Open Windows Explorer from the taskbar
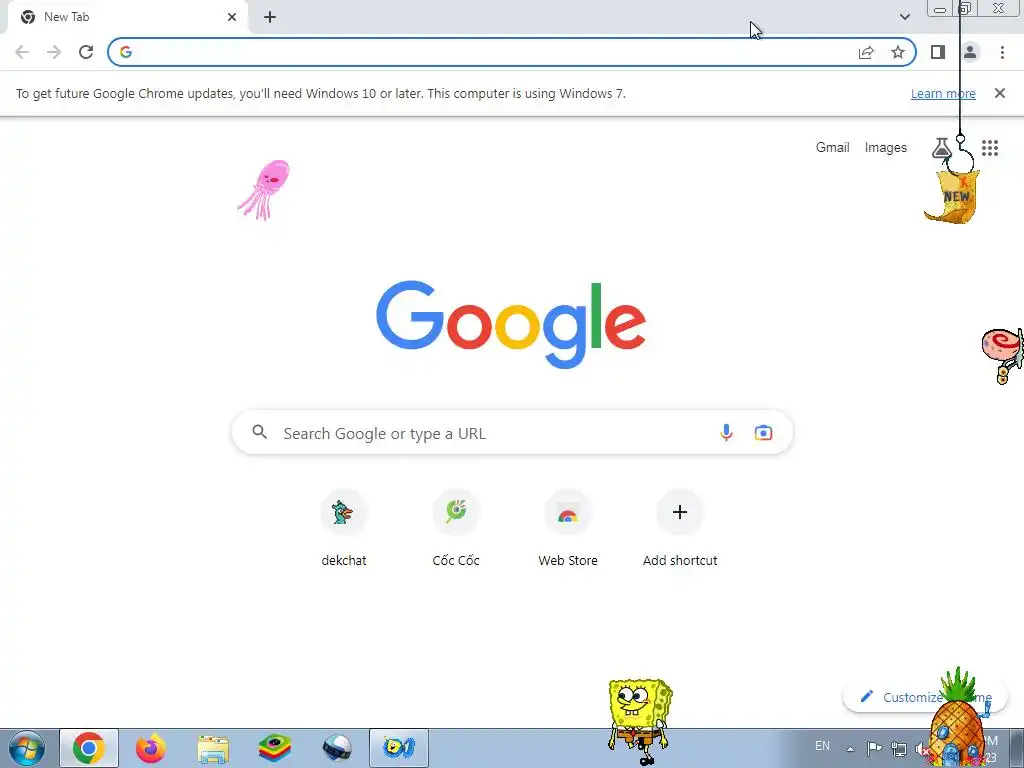The width and height of the screenshot is (1024, 768). tap(213, 748)
